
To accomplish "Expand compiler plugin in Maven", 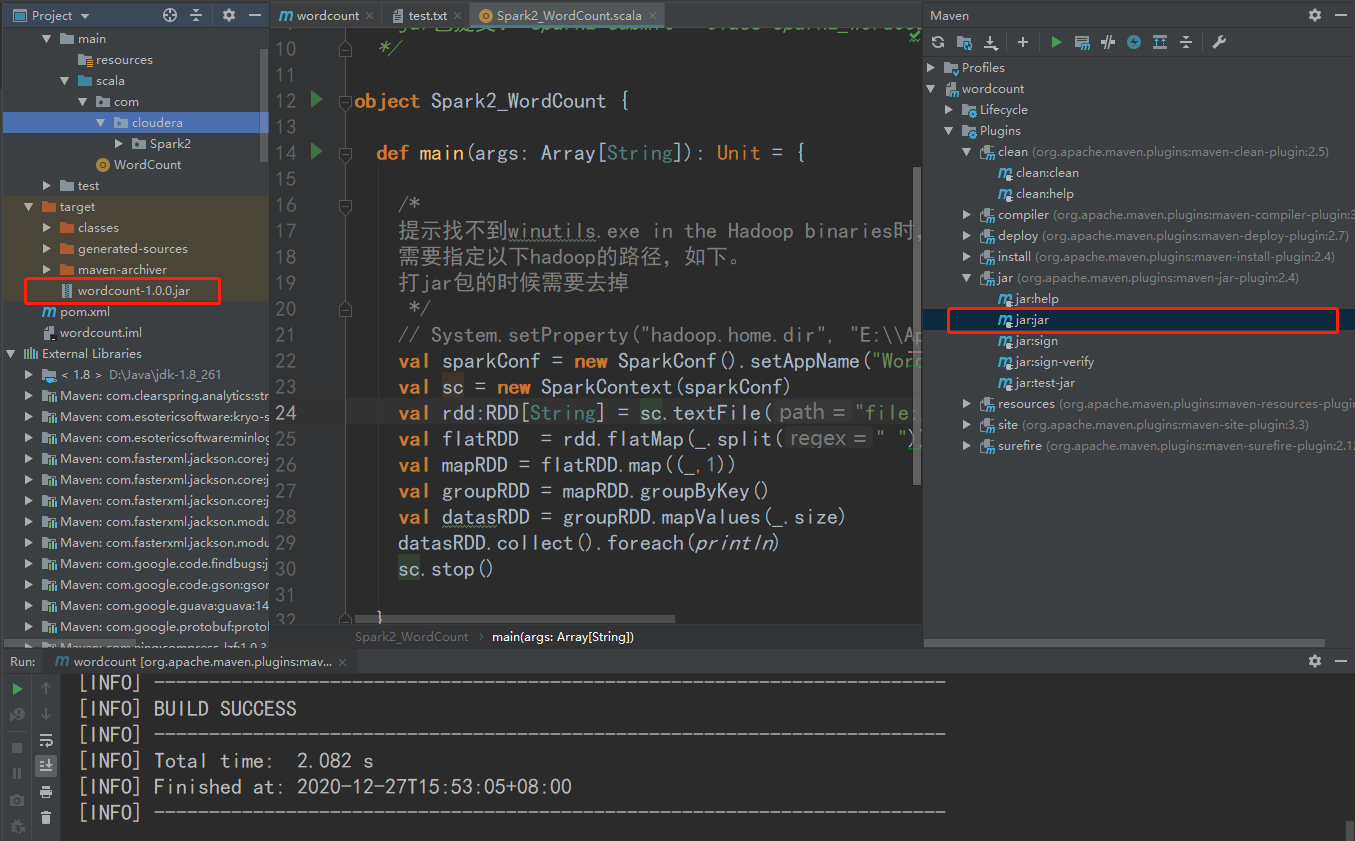I will (x=967, y=215).
